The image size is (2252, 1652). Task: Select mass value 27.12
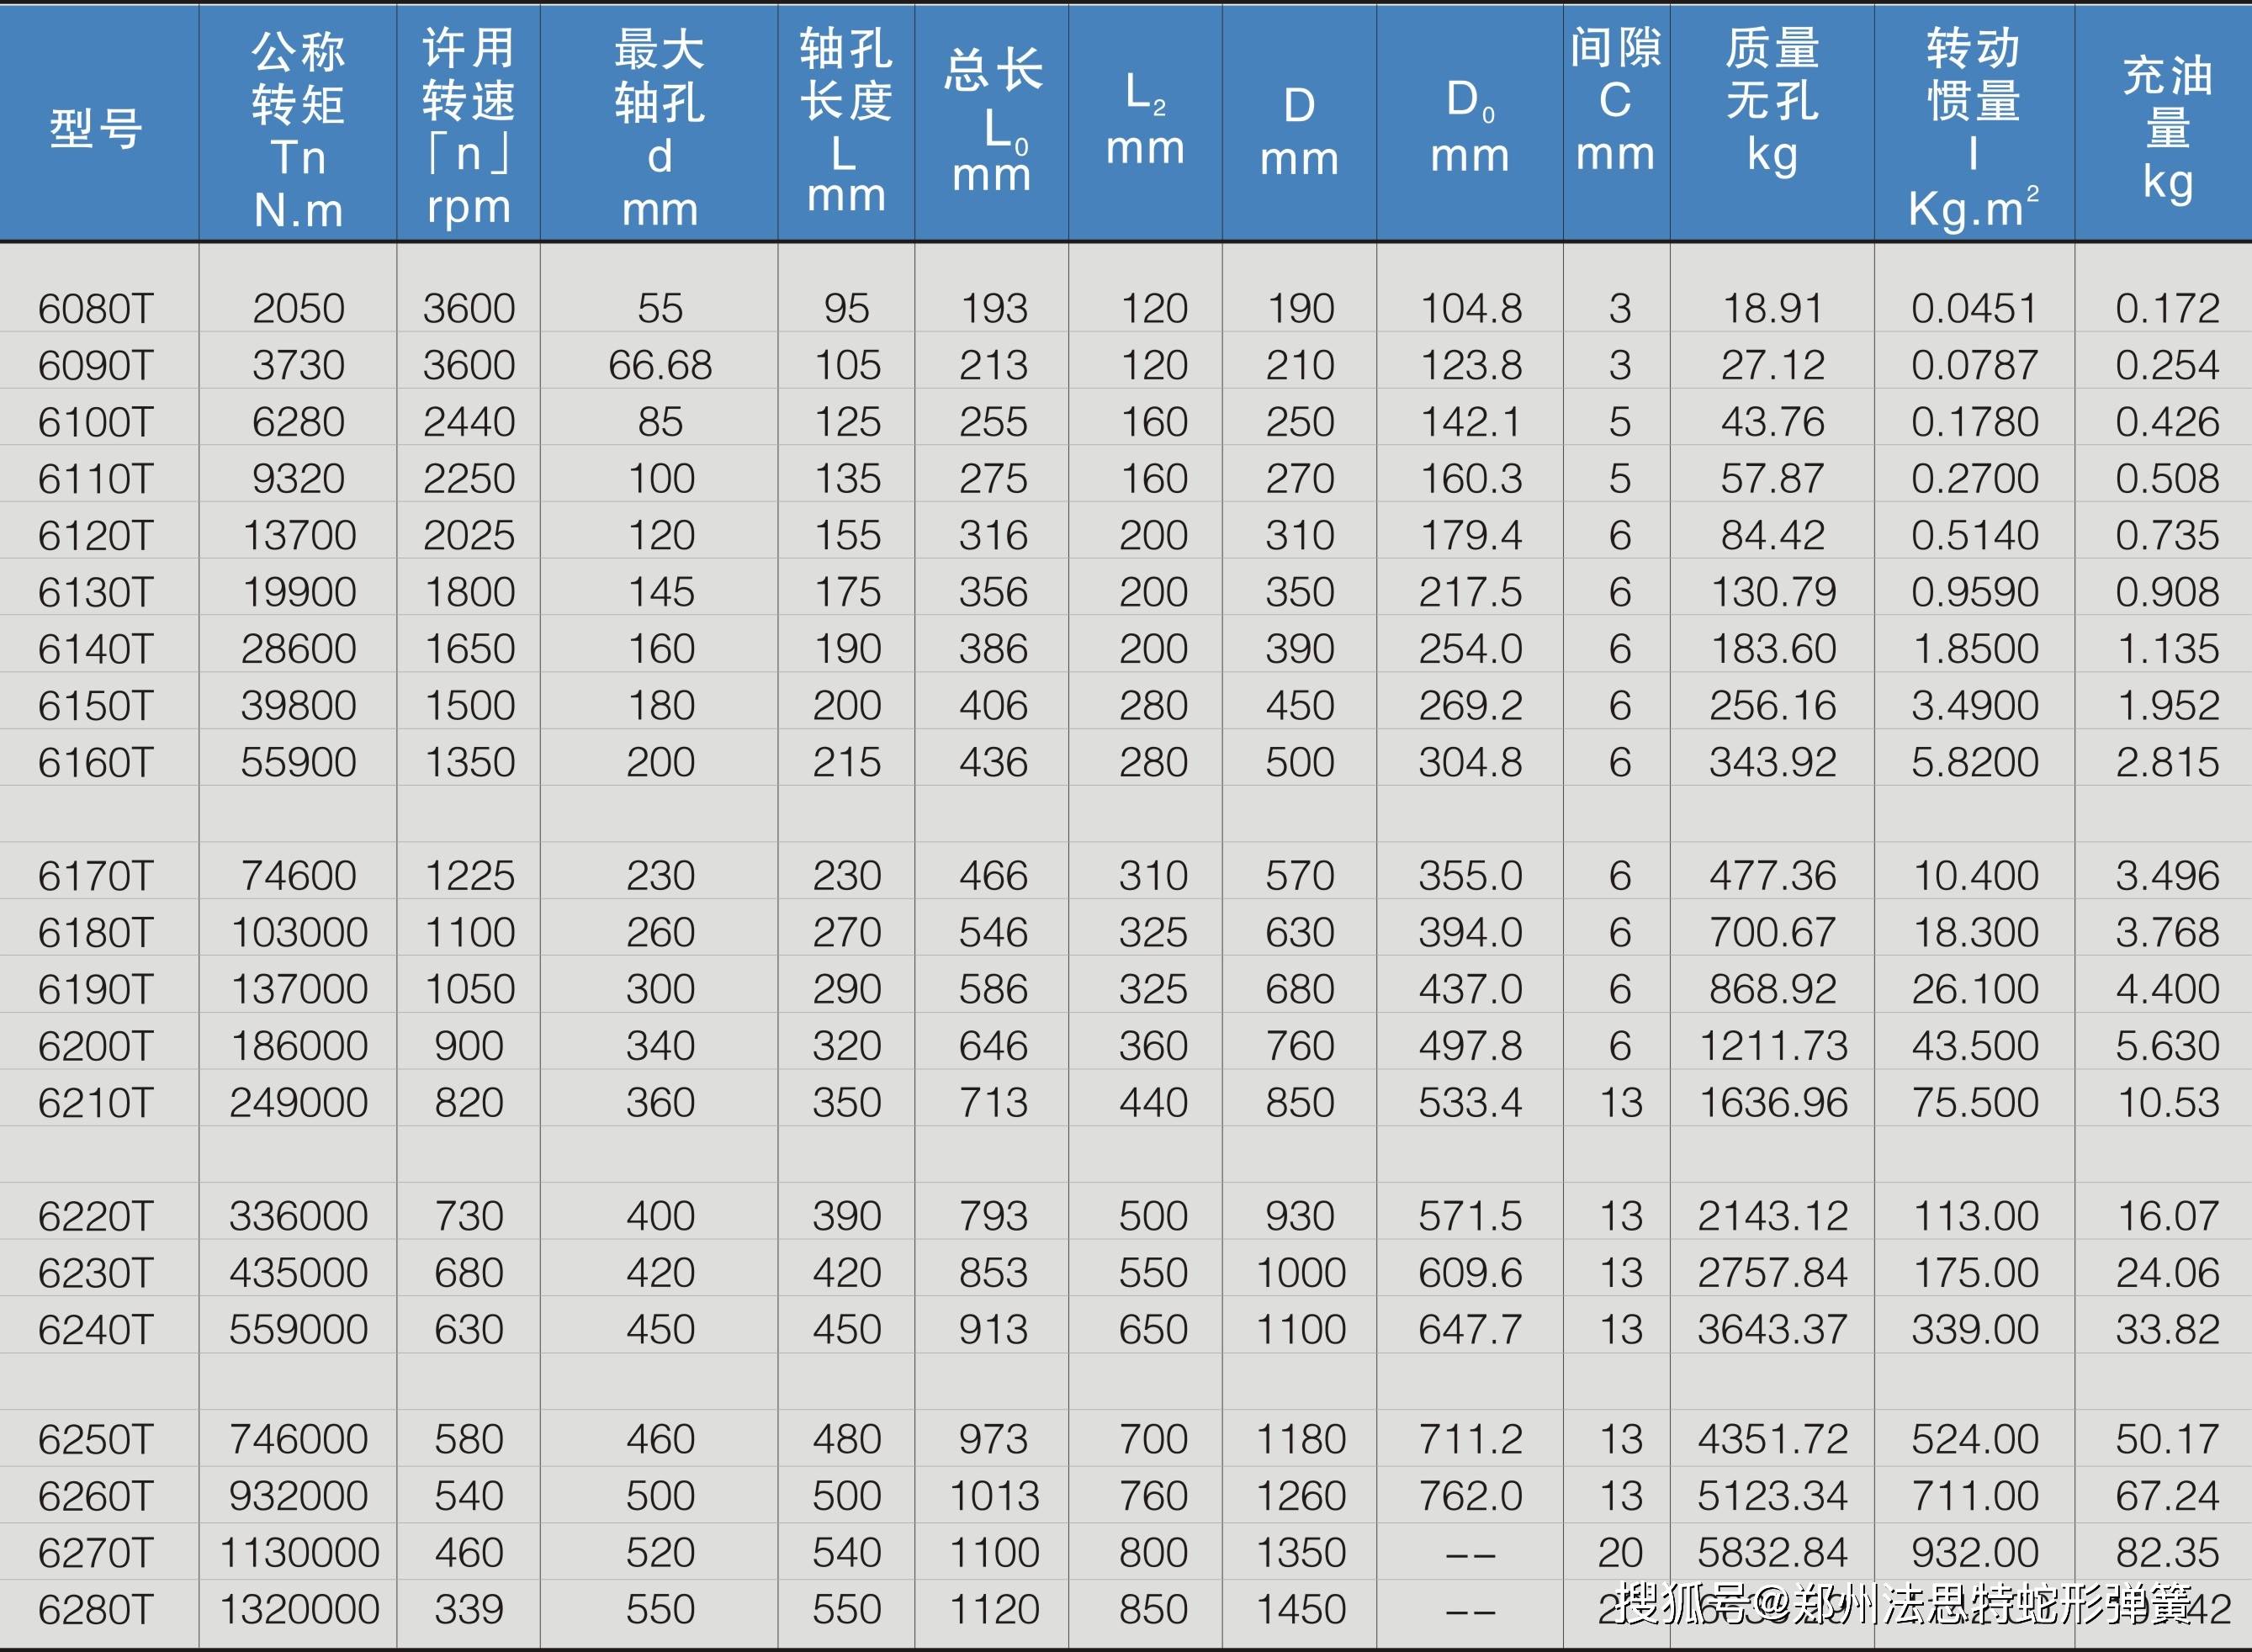tap(1772, 366)
